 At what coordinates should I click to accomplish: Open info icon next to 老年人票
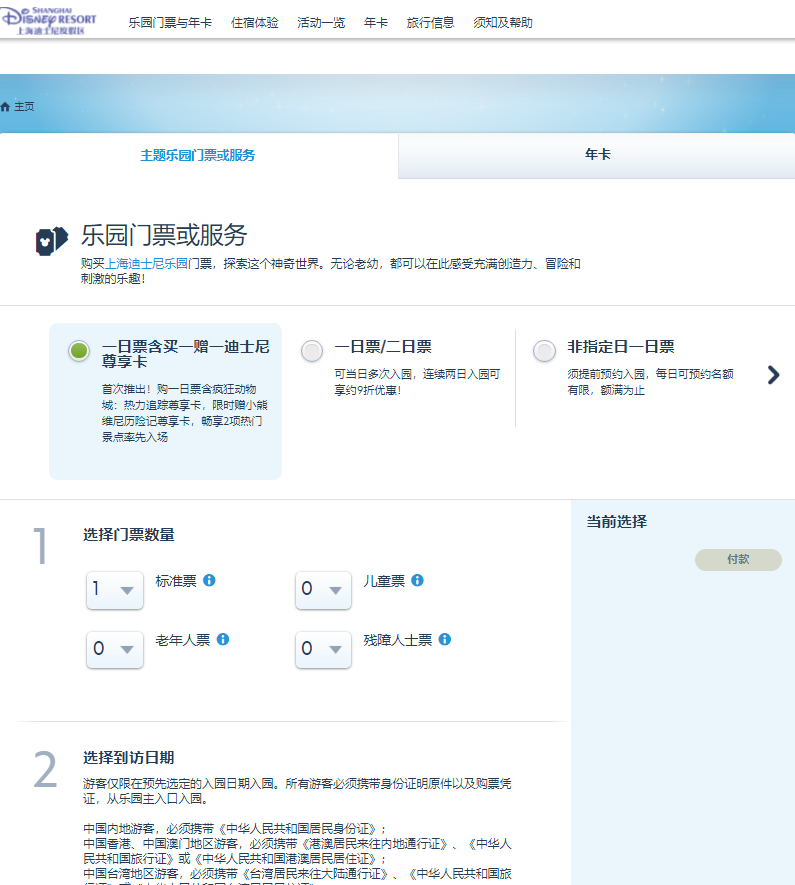pos(223,639)
